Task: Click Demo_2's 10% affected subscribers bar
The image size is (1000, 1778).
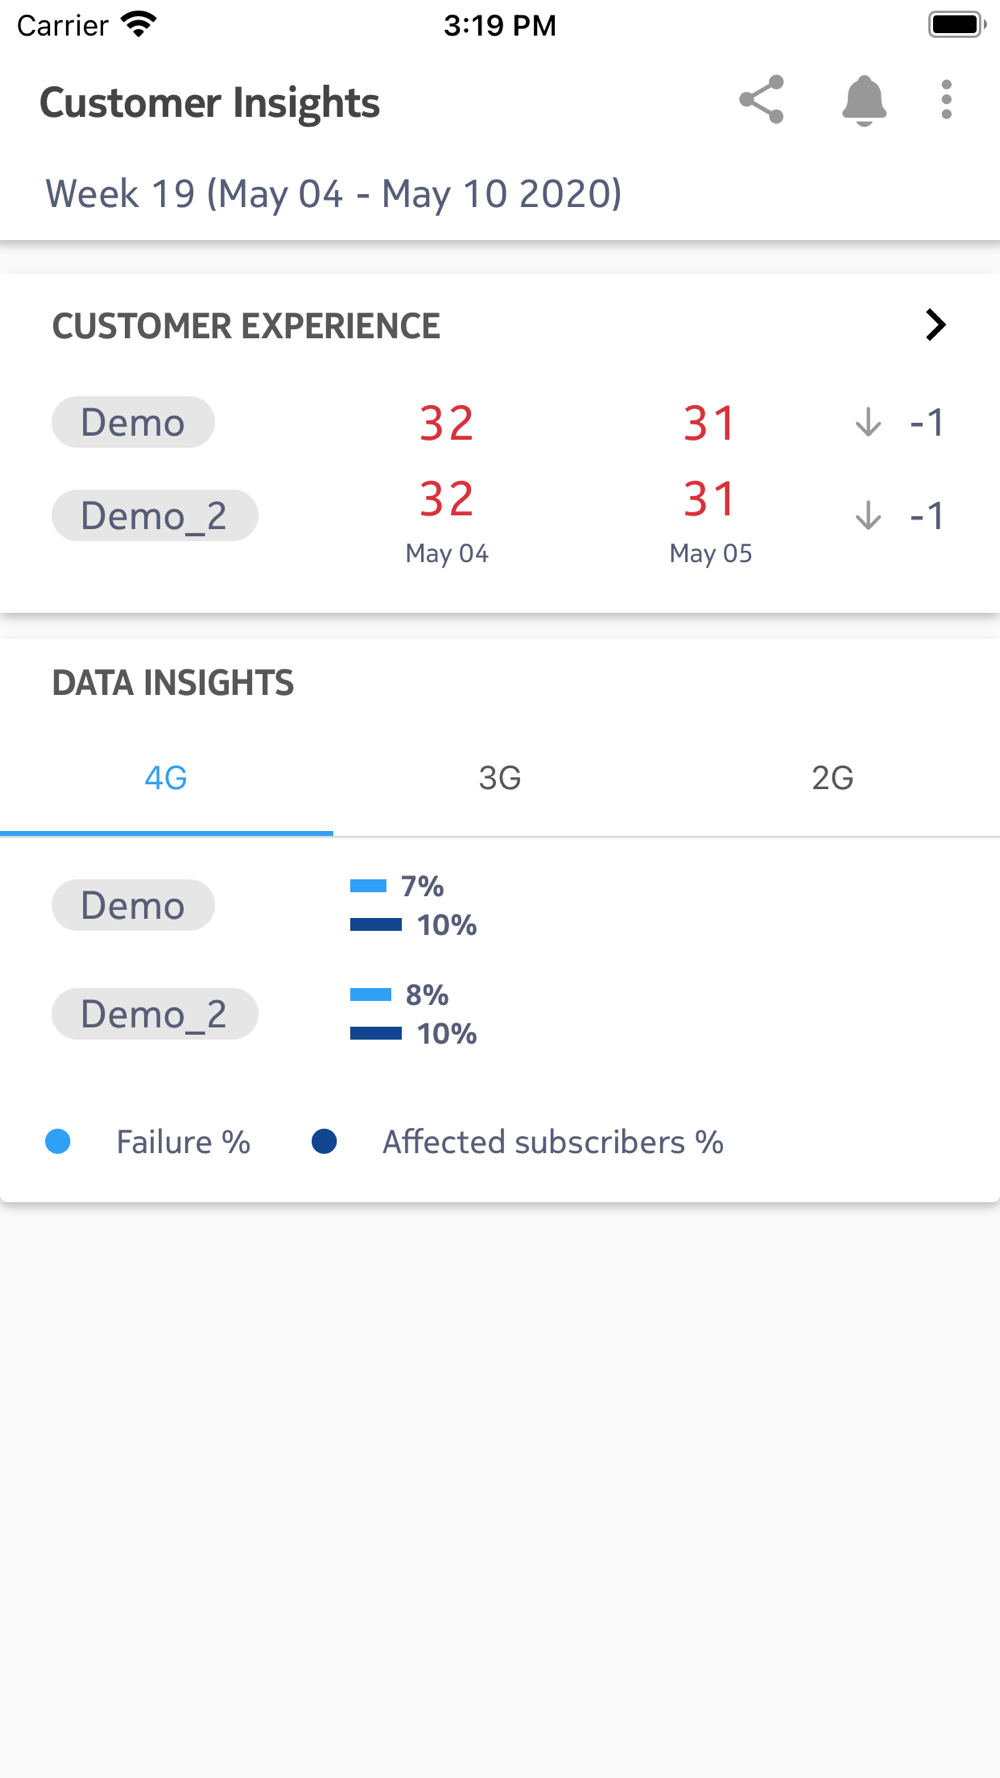Action: point(376,1033)
